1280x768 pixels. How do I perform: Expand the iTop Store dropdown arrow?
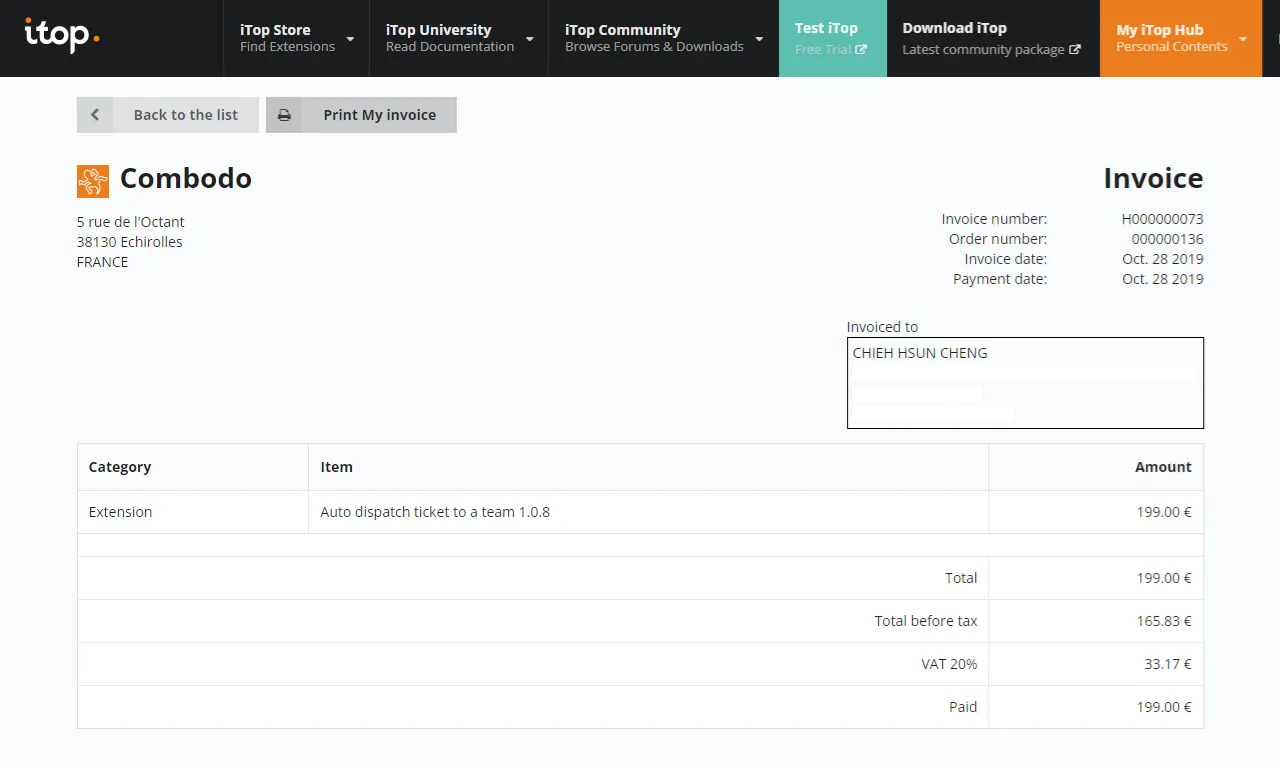point(350,40)
